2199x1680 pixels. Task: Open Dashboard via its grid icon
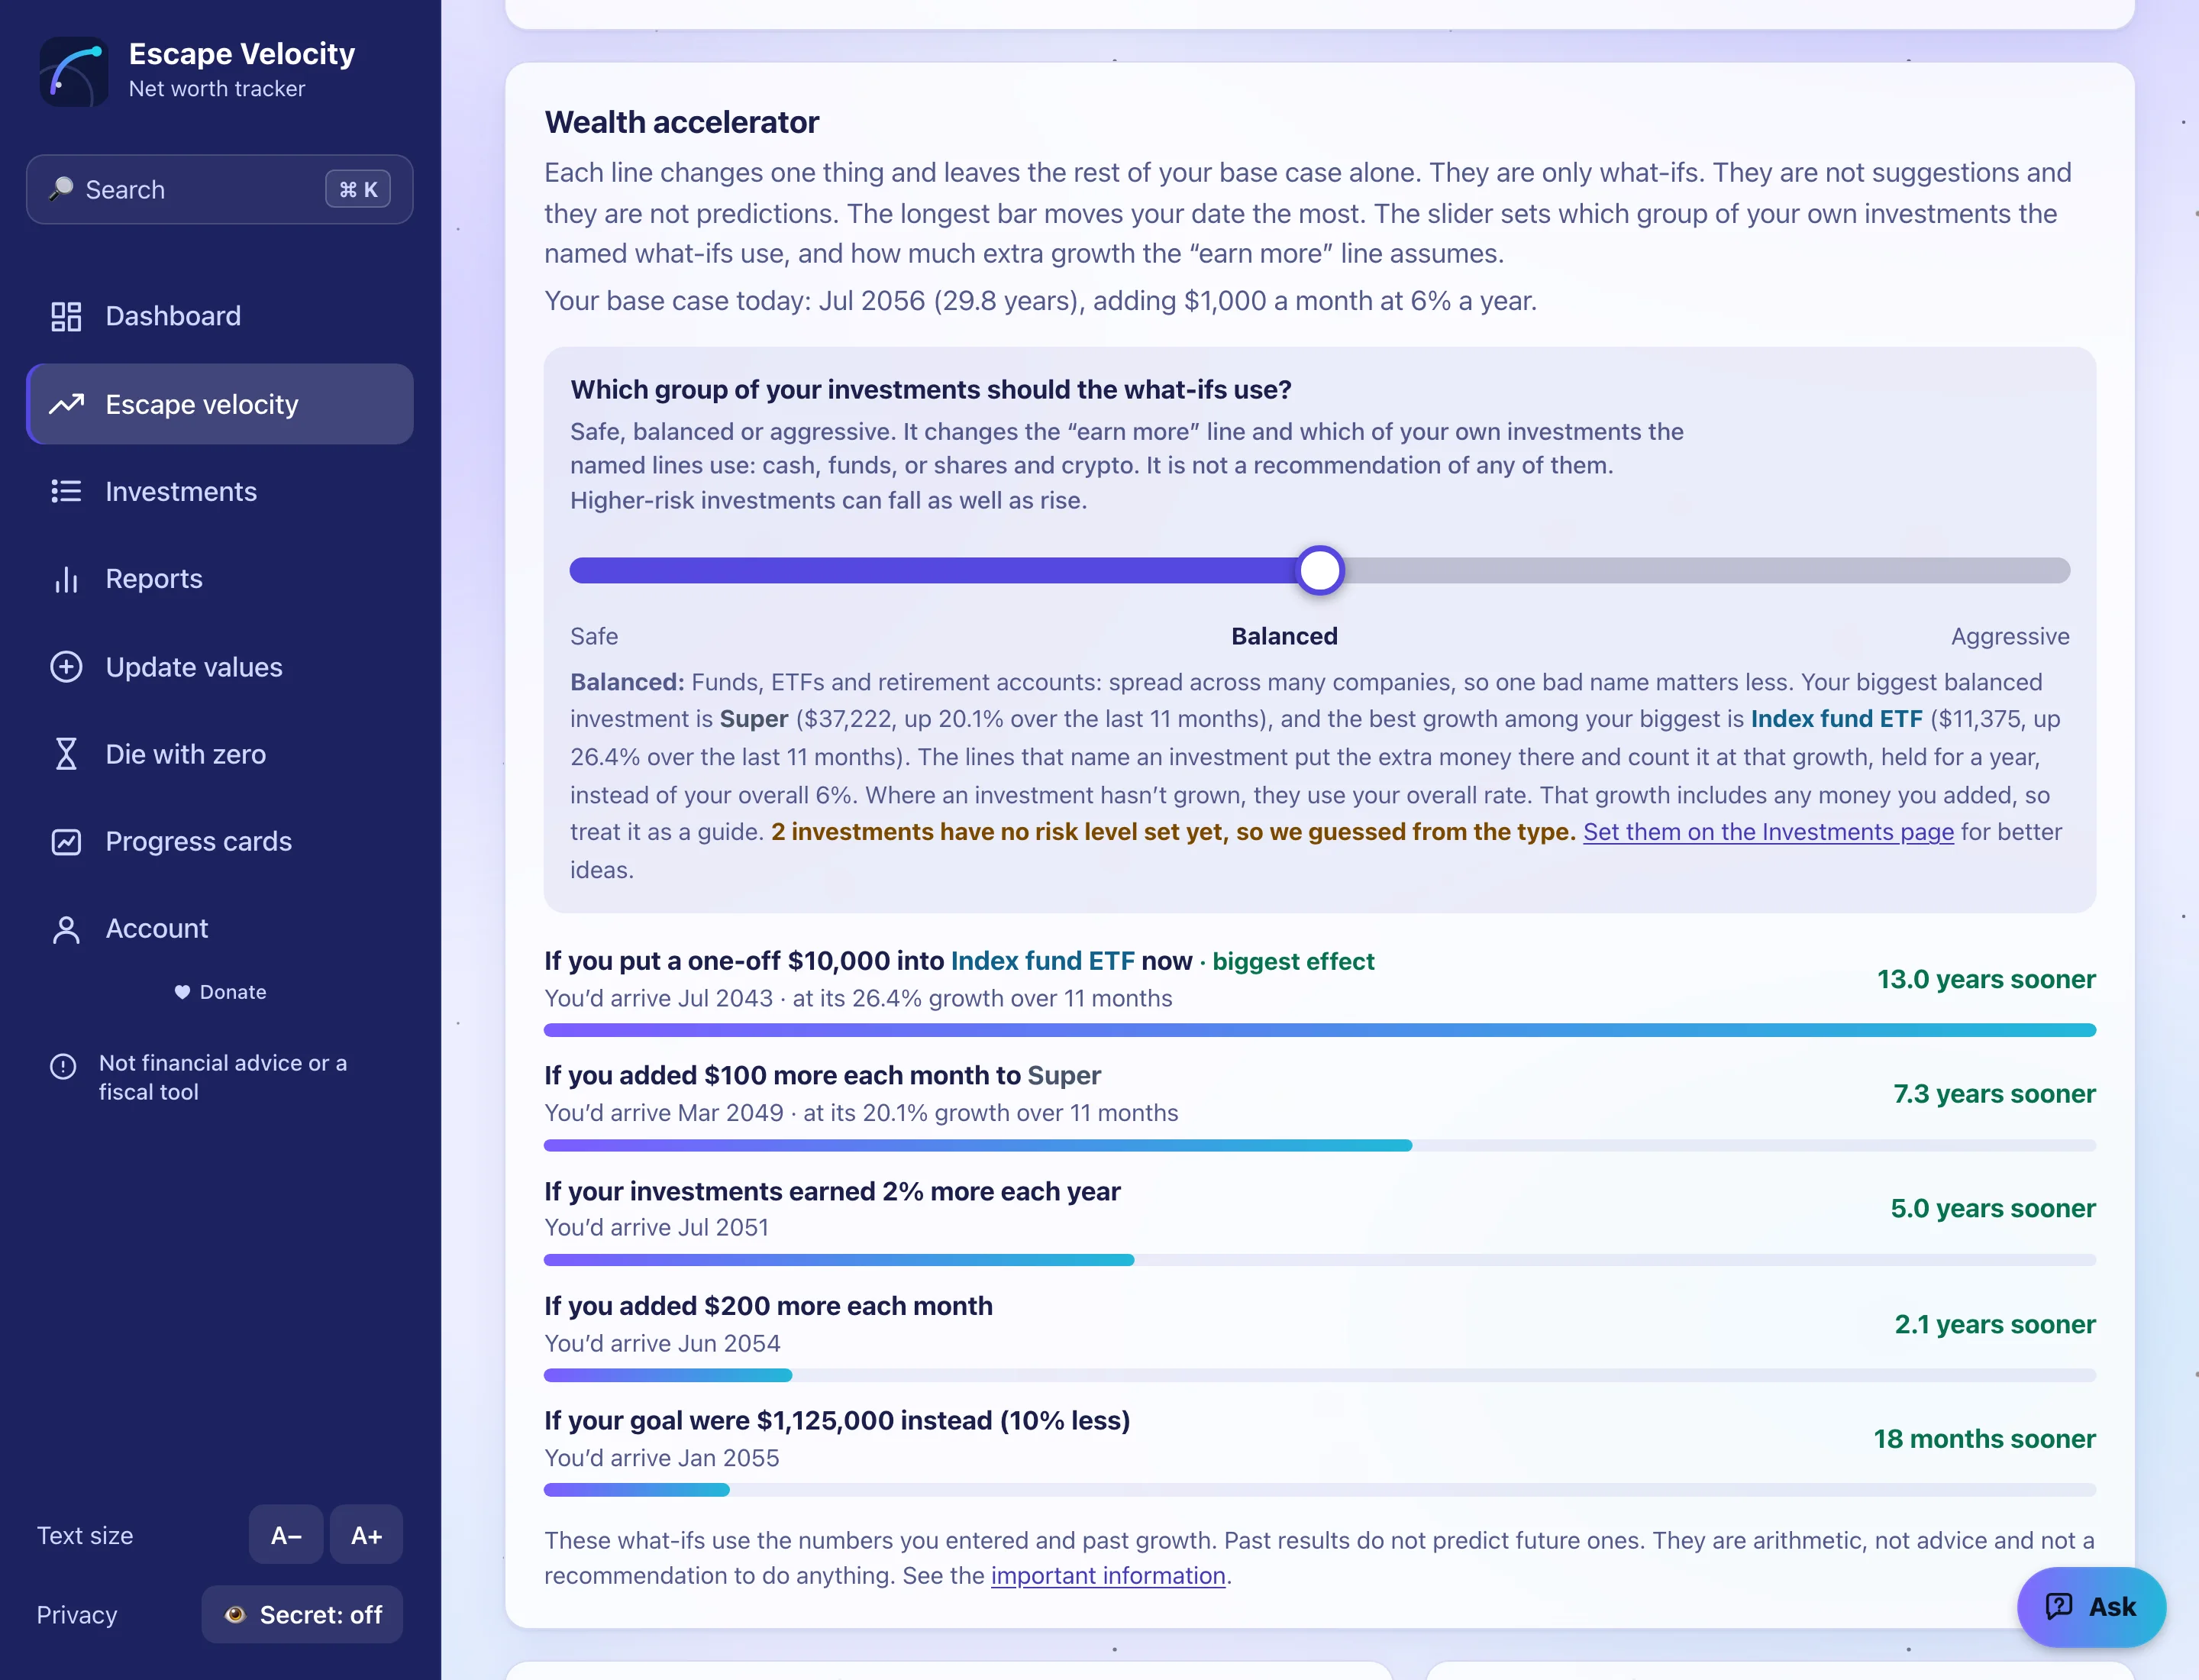[x=66, y=316]
